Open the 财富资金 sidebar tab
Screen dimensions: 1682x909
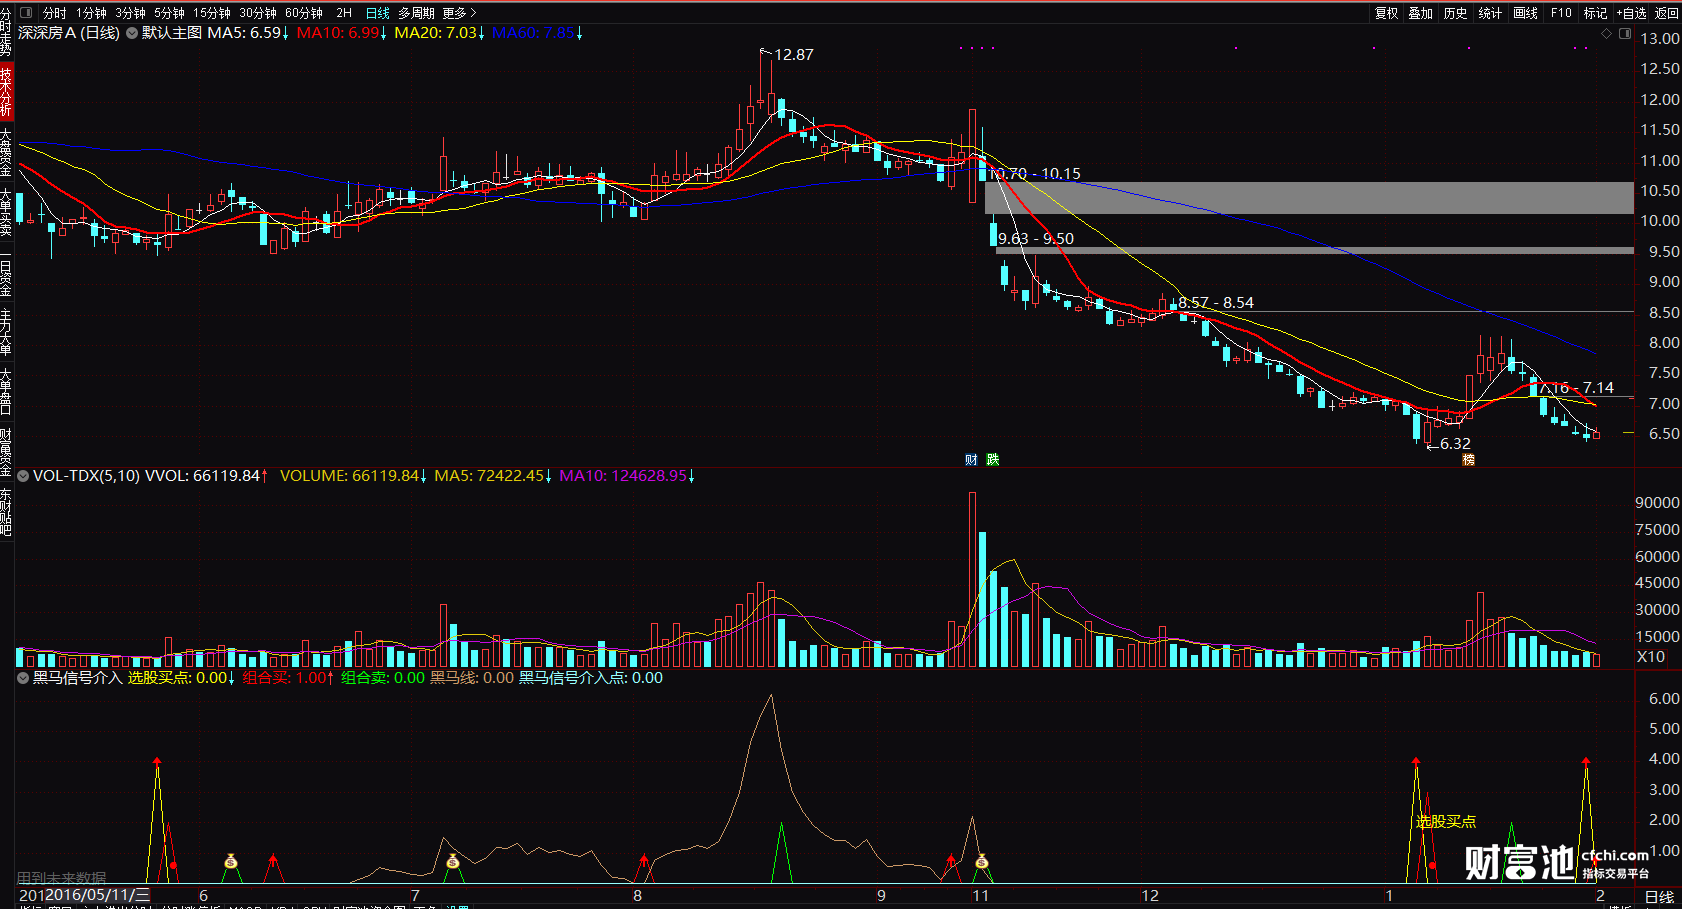click(x=6, y=452)
